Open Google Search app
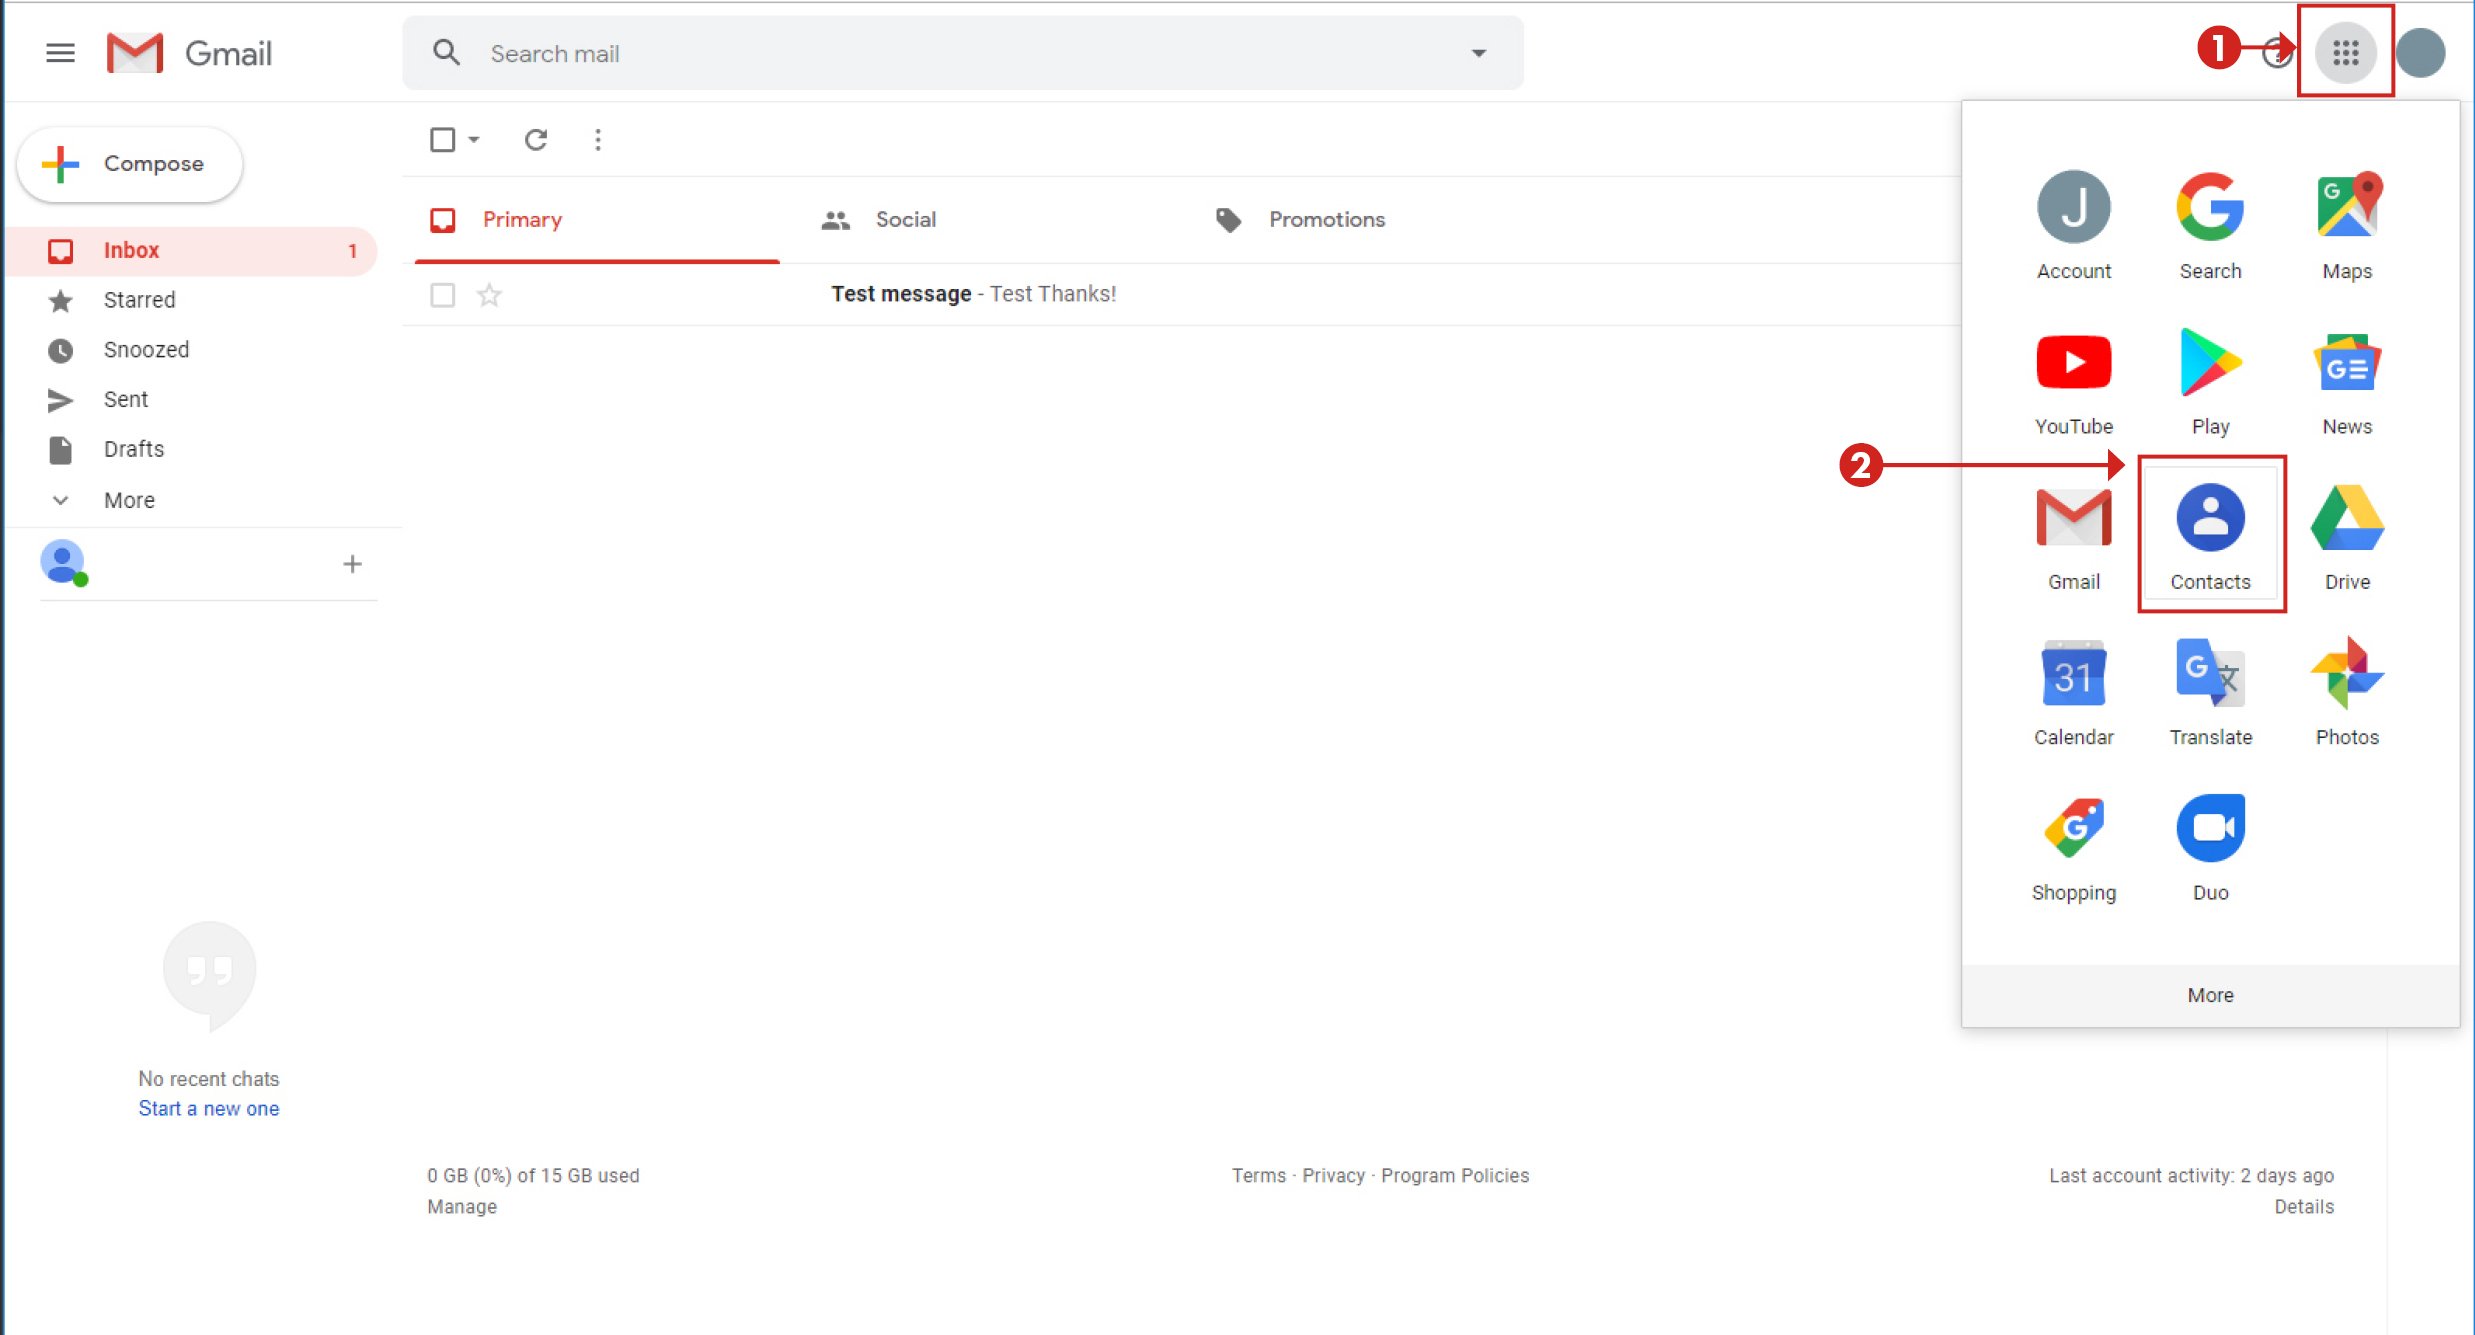 coord(2210,226)
